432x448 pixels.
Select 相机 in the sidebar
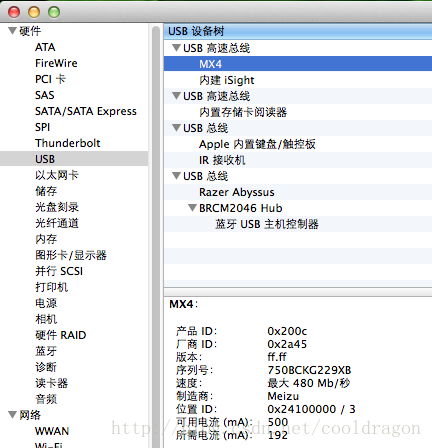(x=46, y=319)
